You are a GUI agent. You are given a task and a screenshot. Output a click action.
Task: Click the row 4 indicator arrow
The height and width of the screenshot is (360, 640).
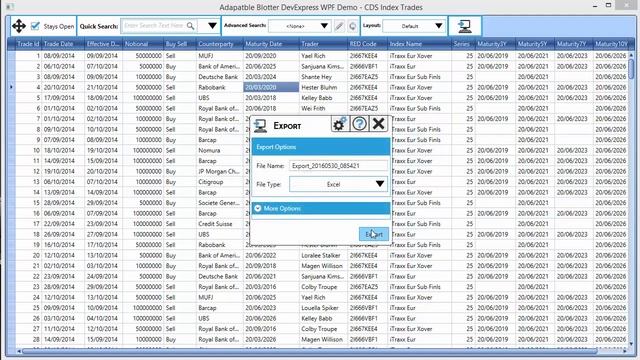(x=11, y=87)
